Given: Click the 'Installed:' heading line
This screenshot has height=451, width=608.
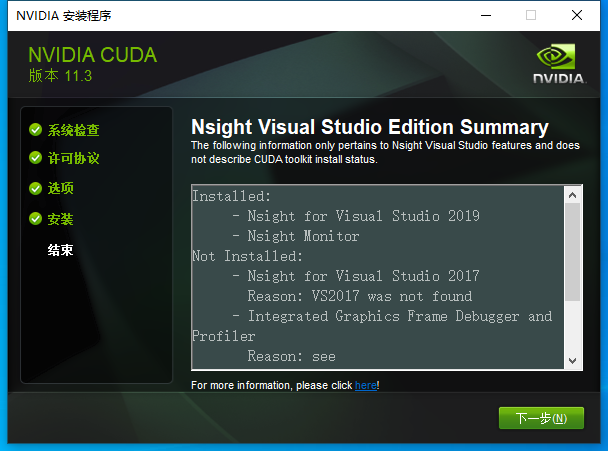Looking at the screenshot, I should 231,196.
